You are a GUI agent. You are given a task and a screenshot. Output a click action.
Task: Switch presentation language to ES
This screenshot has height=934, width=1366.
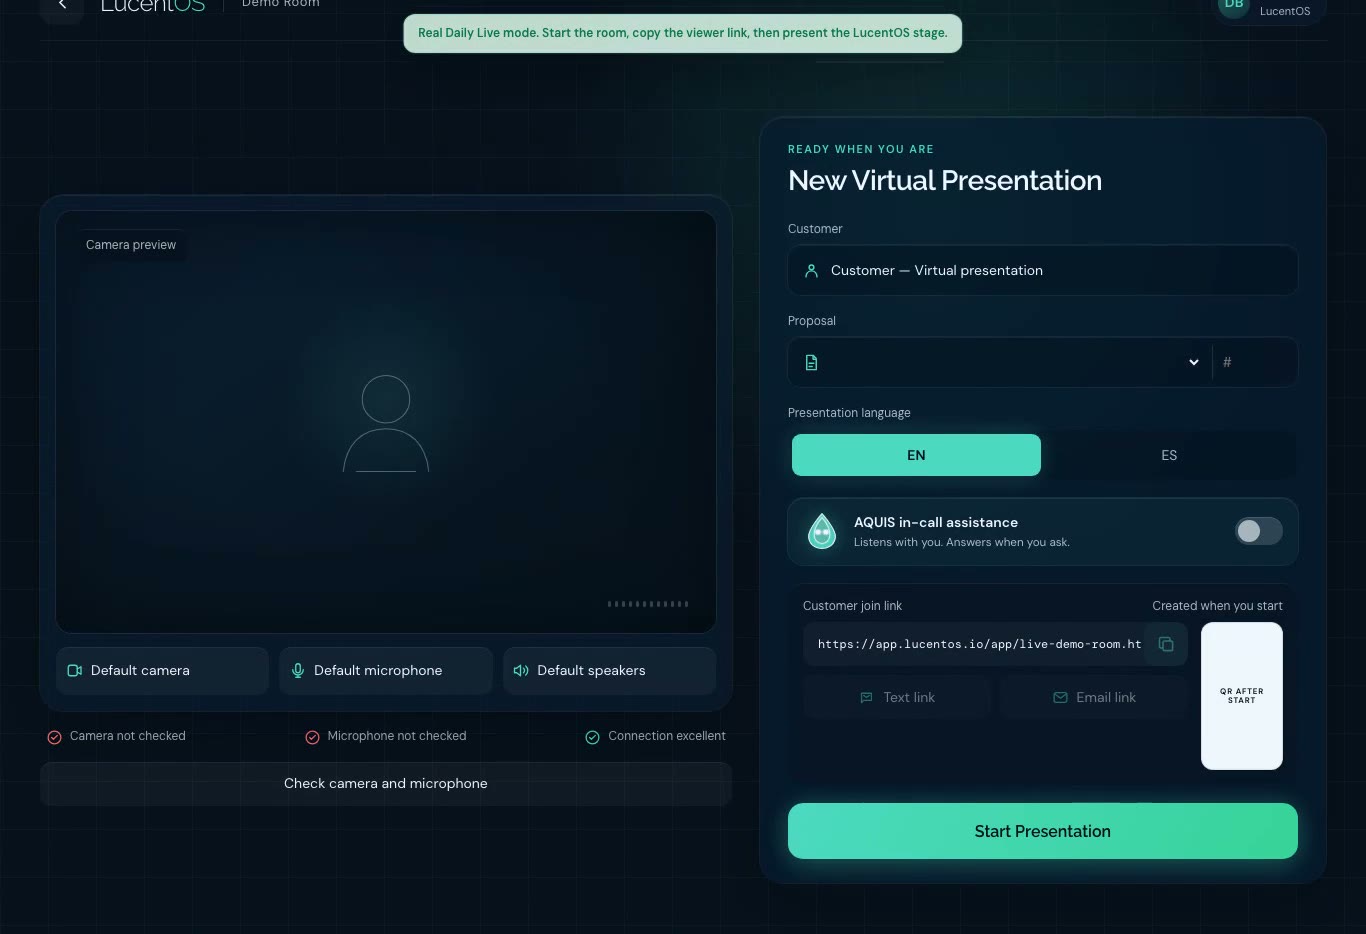tap(1169, 455)
